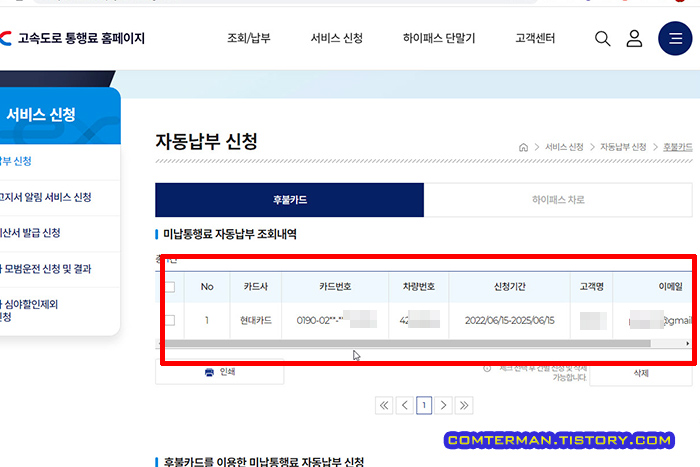The width and height of the screenshot is (700, 467).
Task: Select page 1 in pagination
Action: (424, 405)
